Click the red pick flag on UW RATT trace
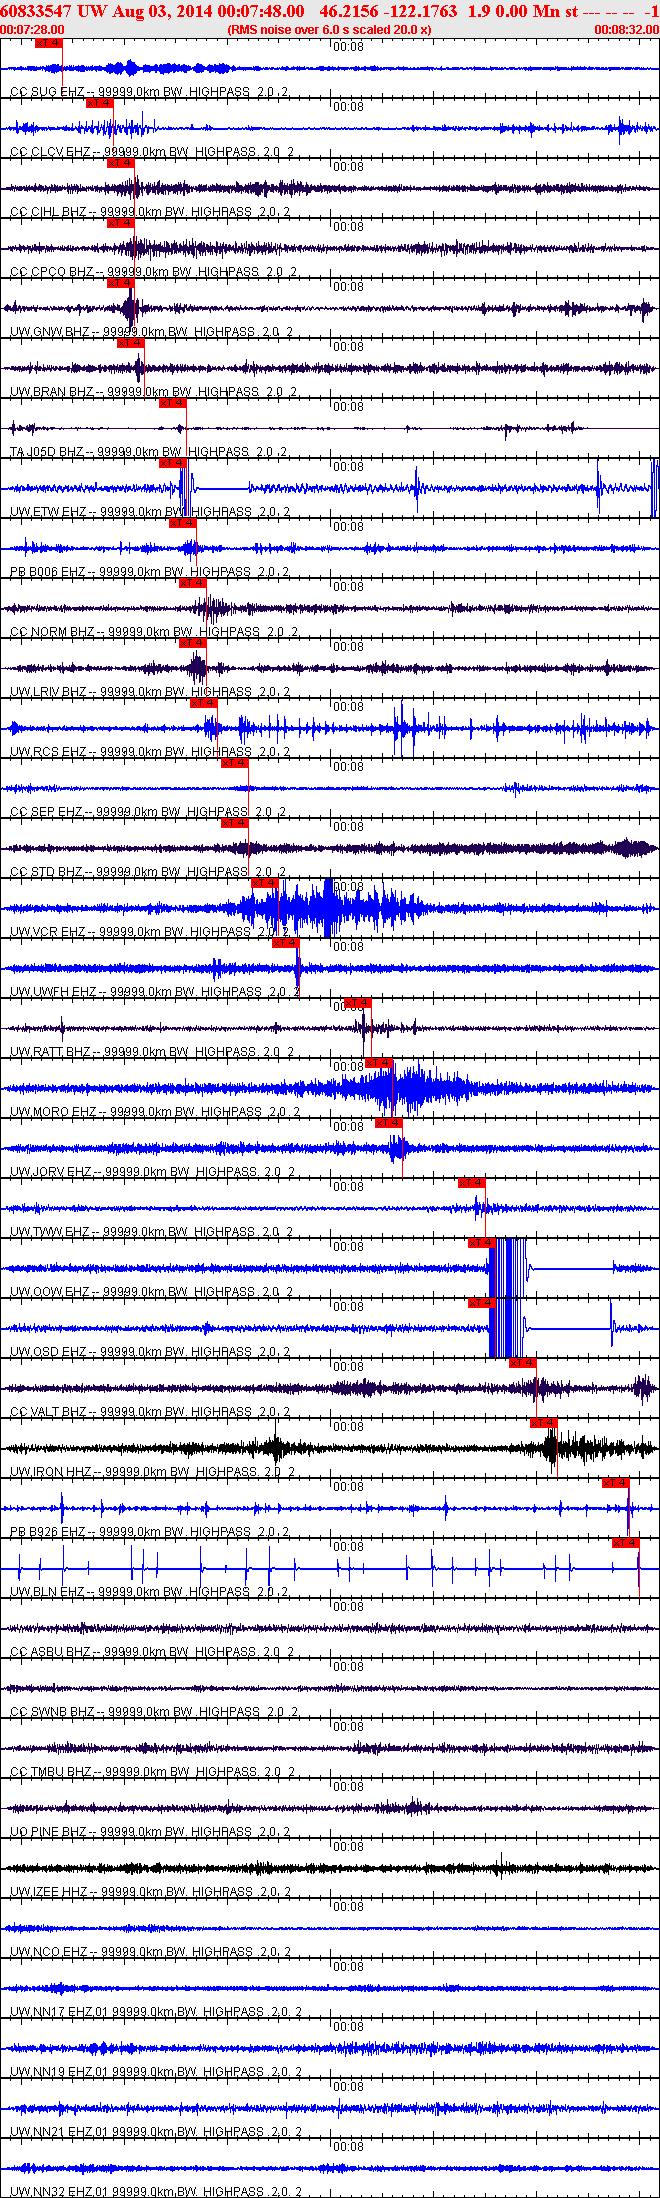The height and width of the screenshot is (2198, 660). click(357, 1003)
